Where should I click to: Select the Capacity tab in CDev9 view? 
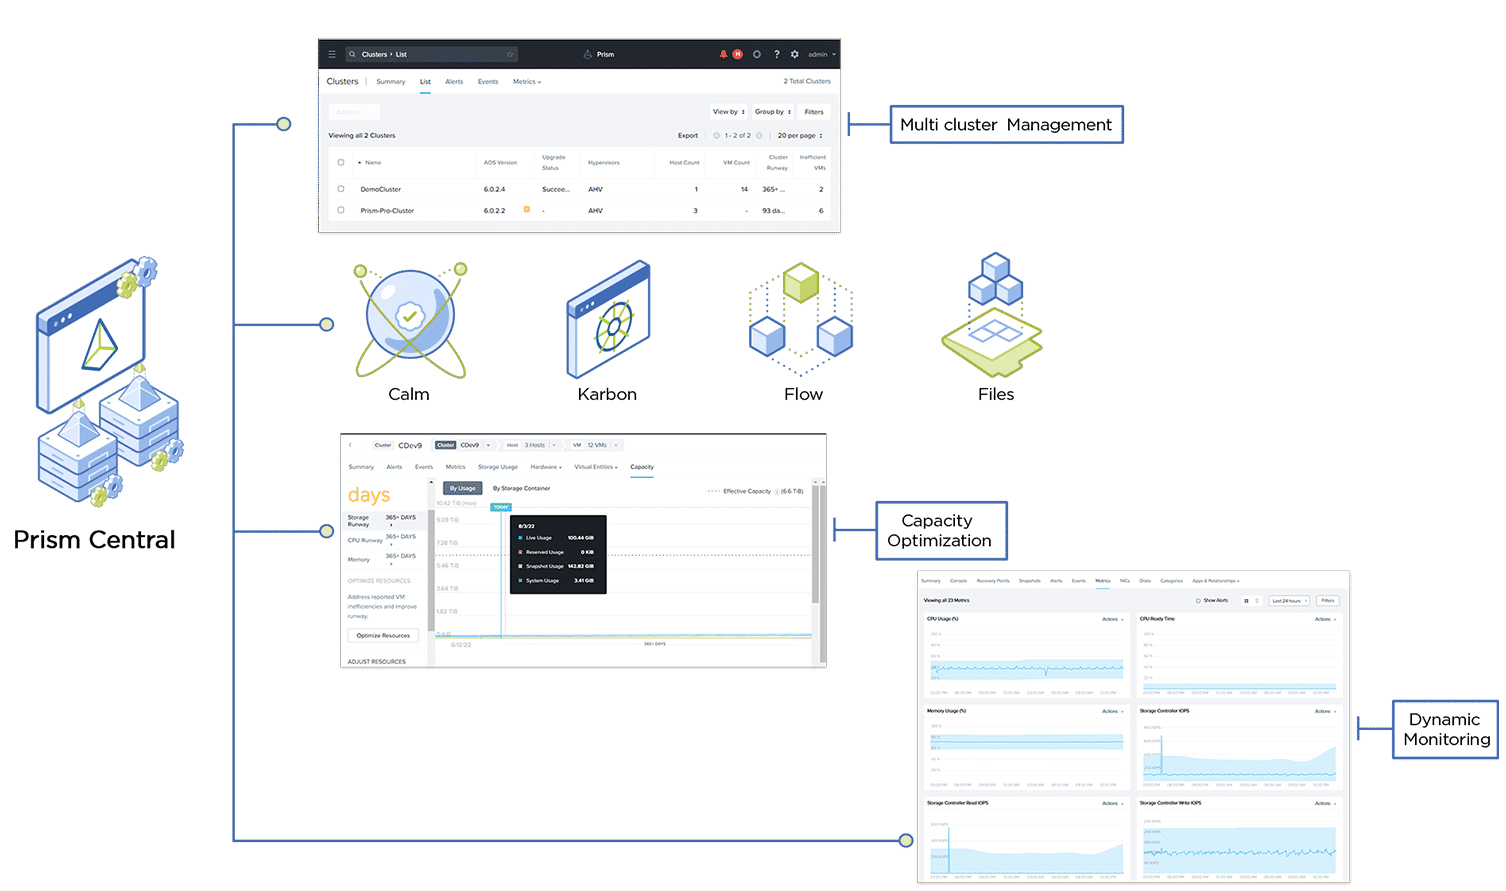pyautogui.click(x=642, y=467)
